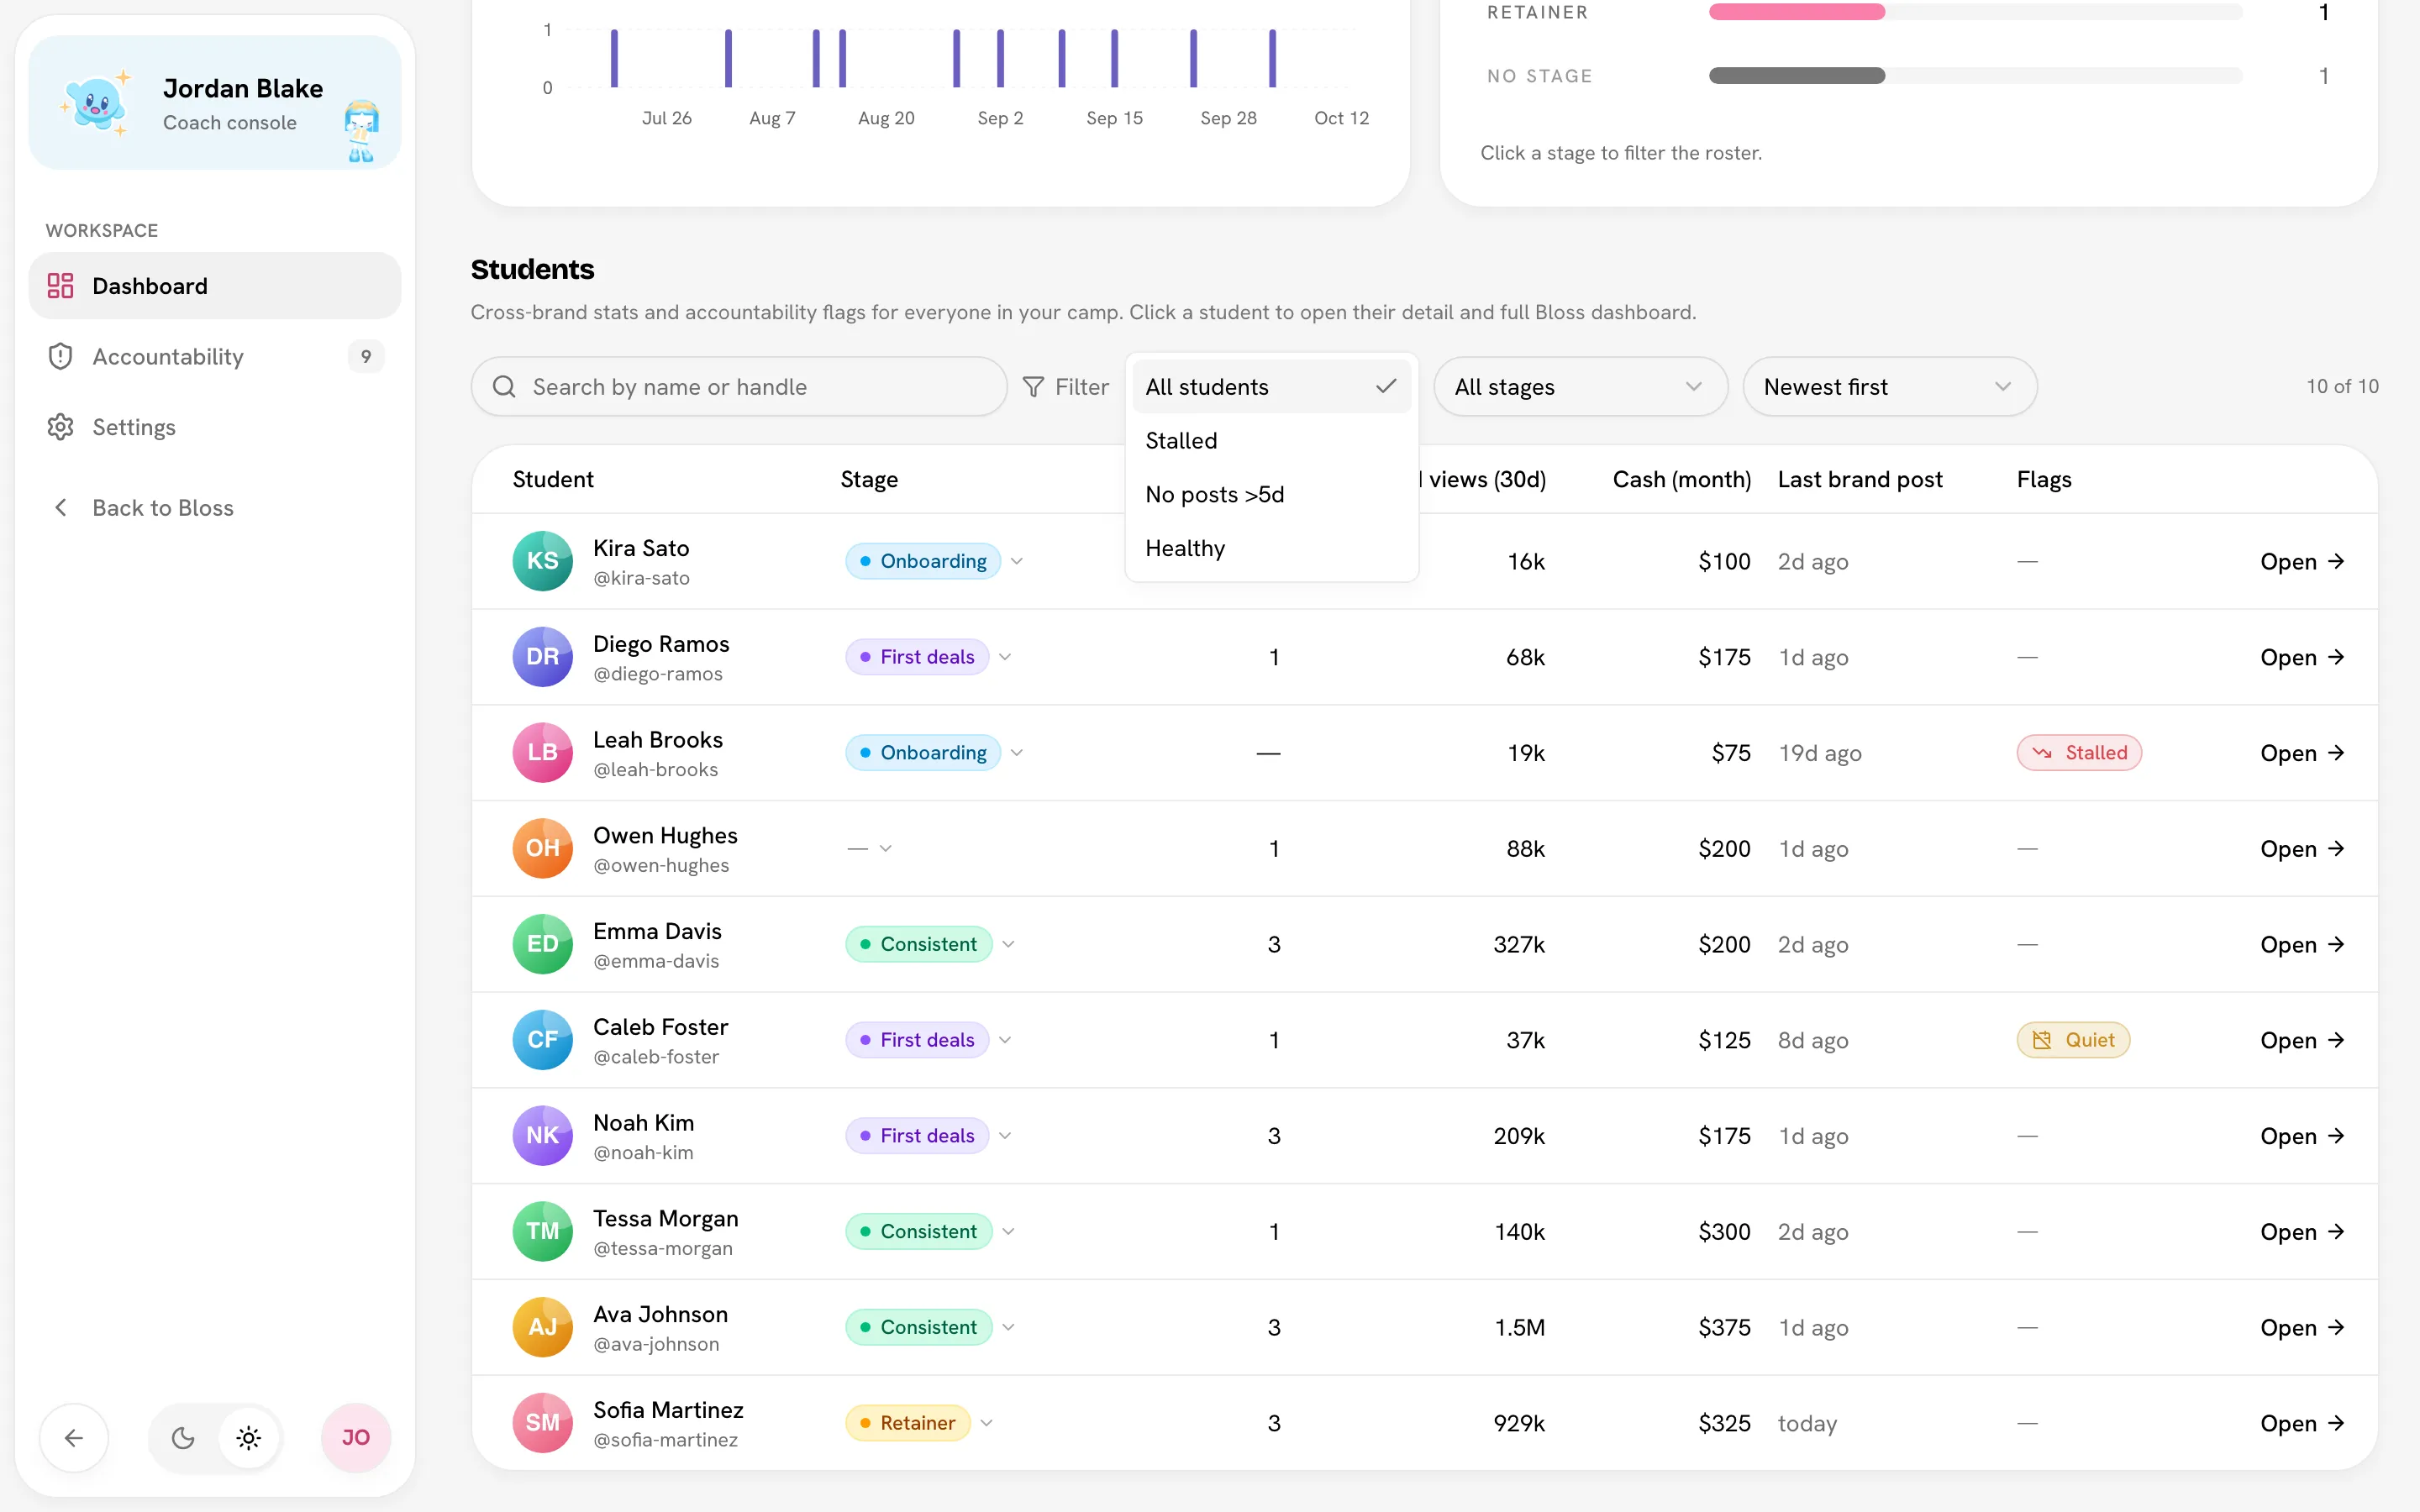Expand the All stages dropdown

click(x=1580, y=387)
